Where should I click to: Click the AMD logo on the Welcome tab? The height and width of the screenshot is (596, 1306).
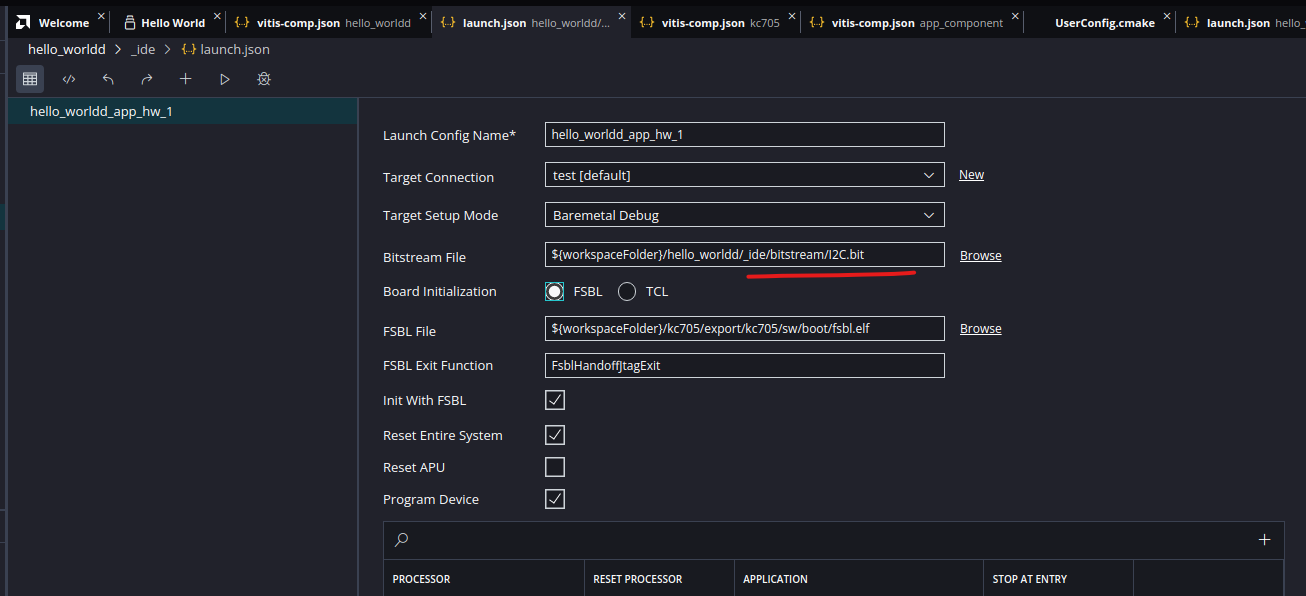23,22
